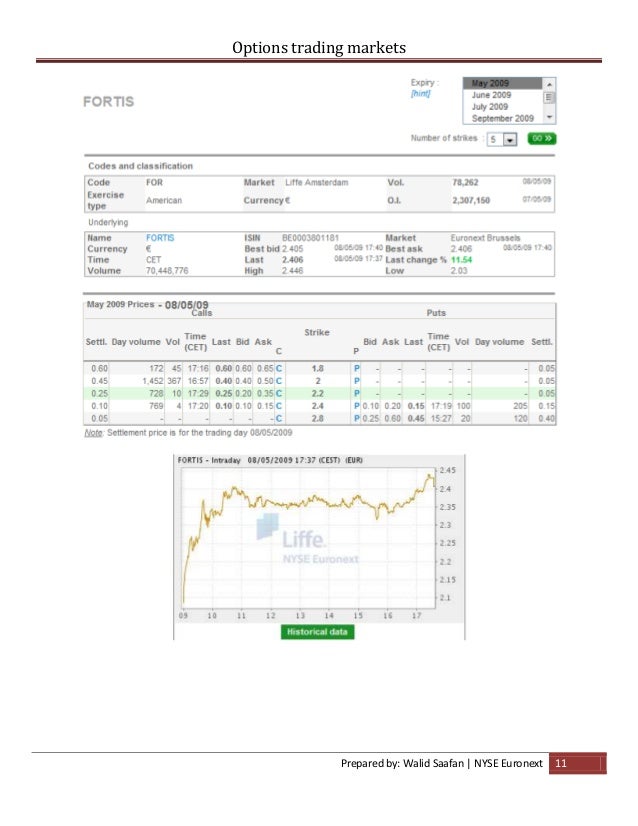Click the Liffe Amsterdam market text
The height and width of the screenshot is (826, 638).
tap(317, 182)
